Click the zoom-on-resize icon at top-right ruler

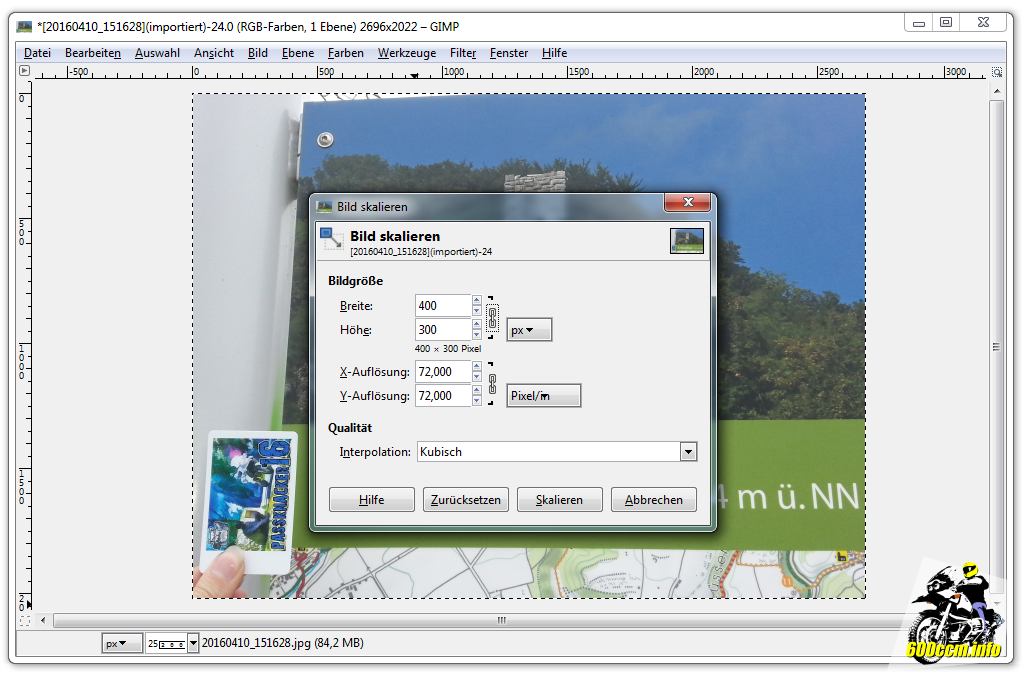coord(996,72)
